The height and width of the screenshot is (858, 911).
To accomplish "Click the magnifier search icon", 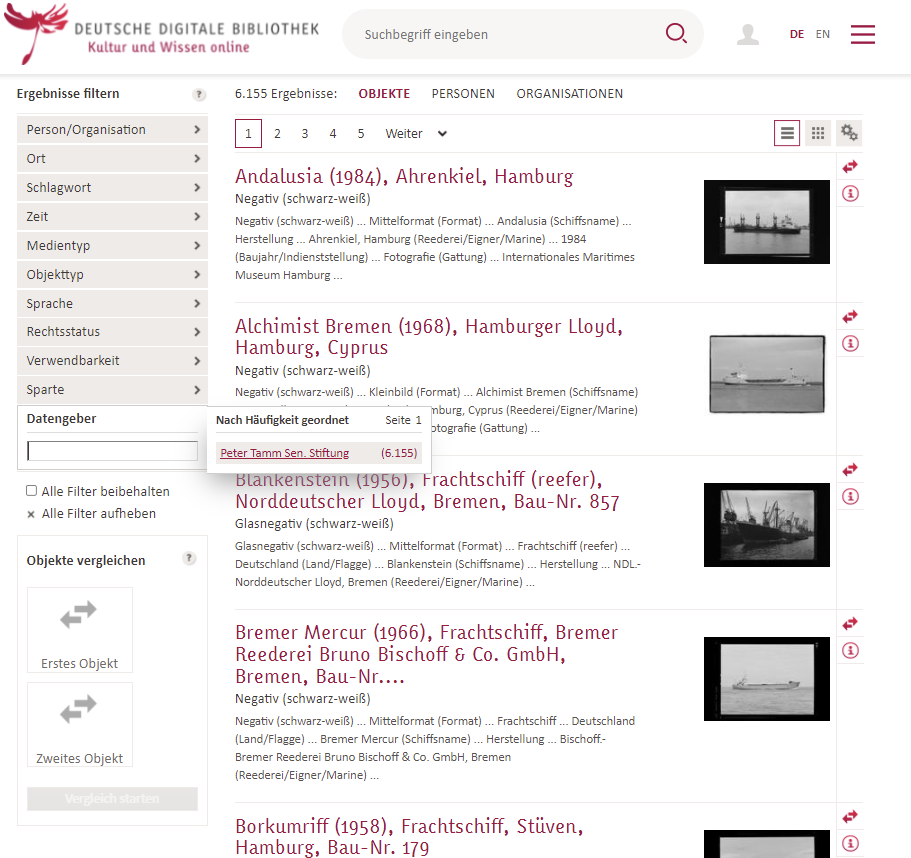I will click(x=676, y=34).
